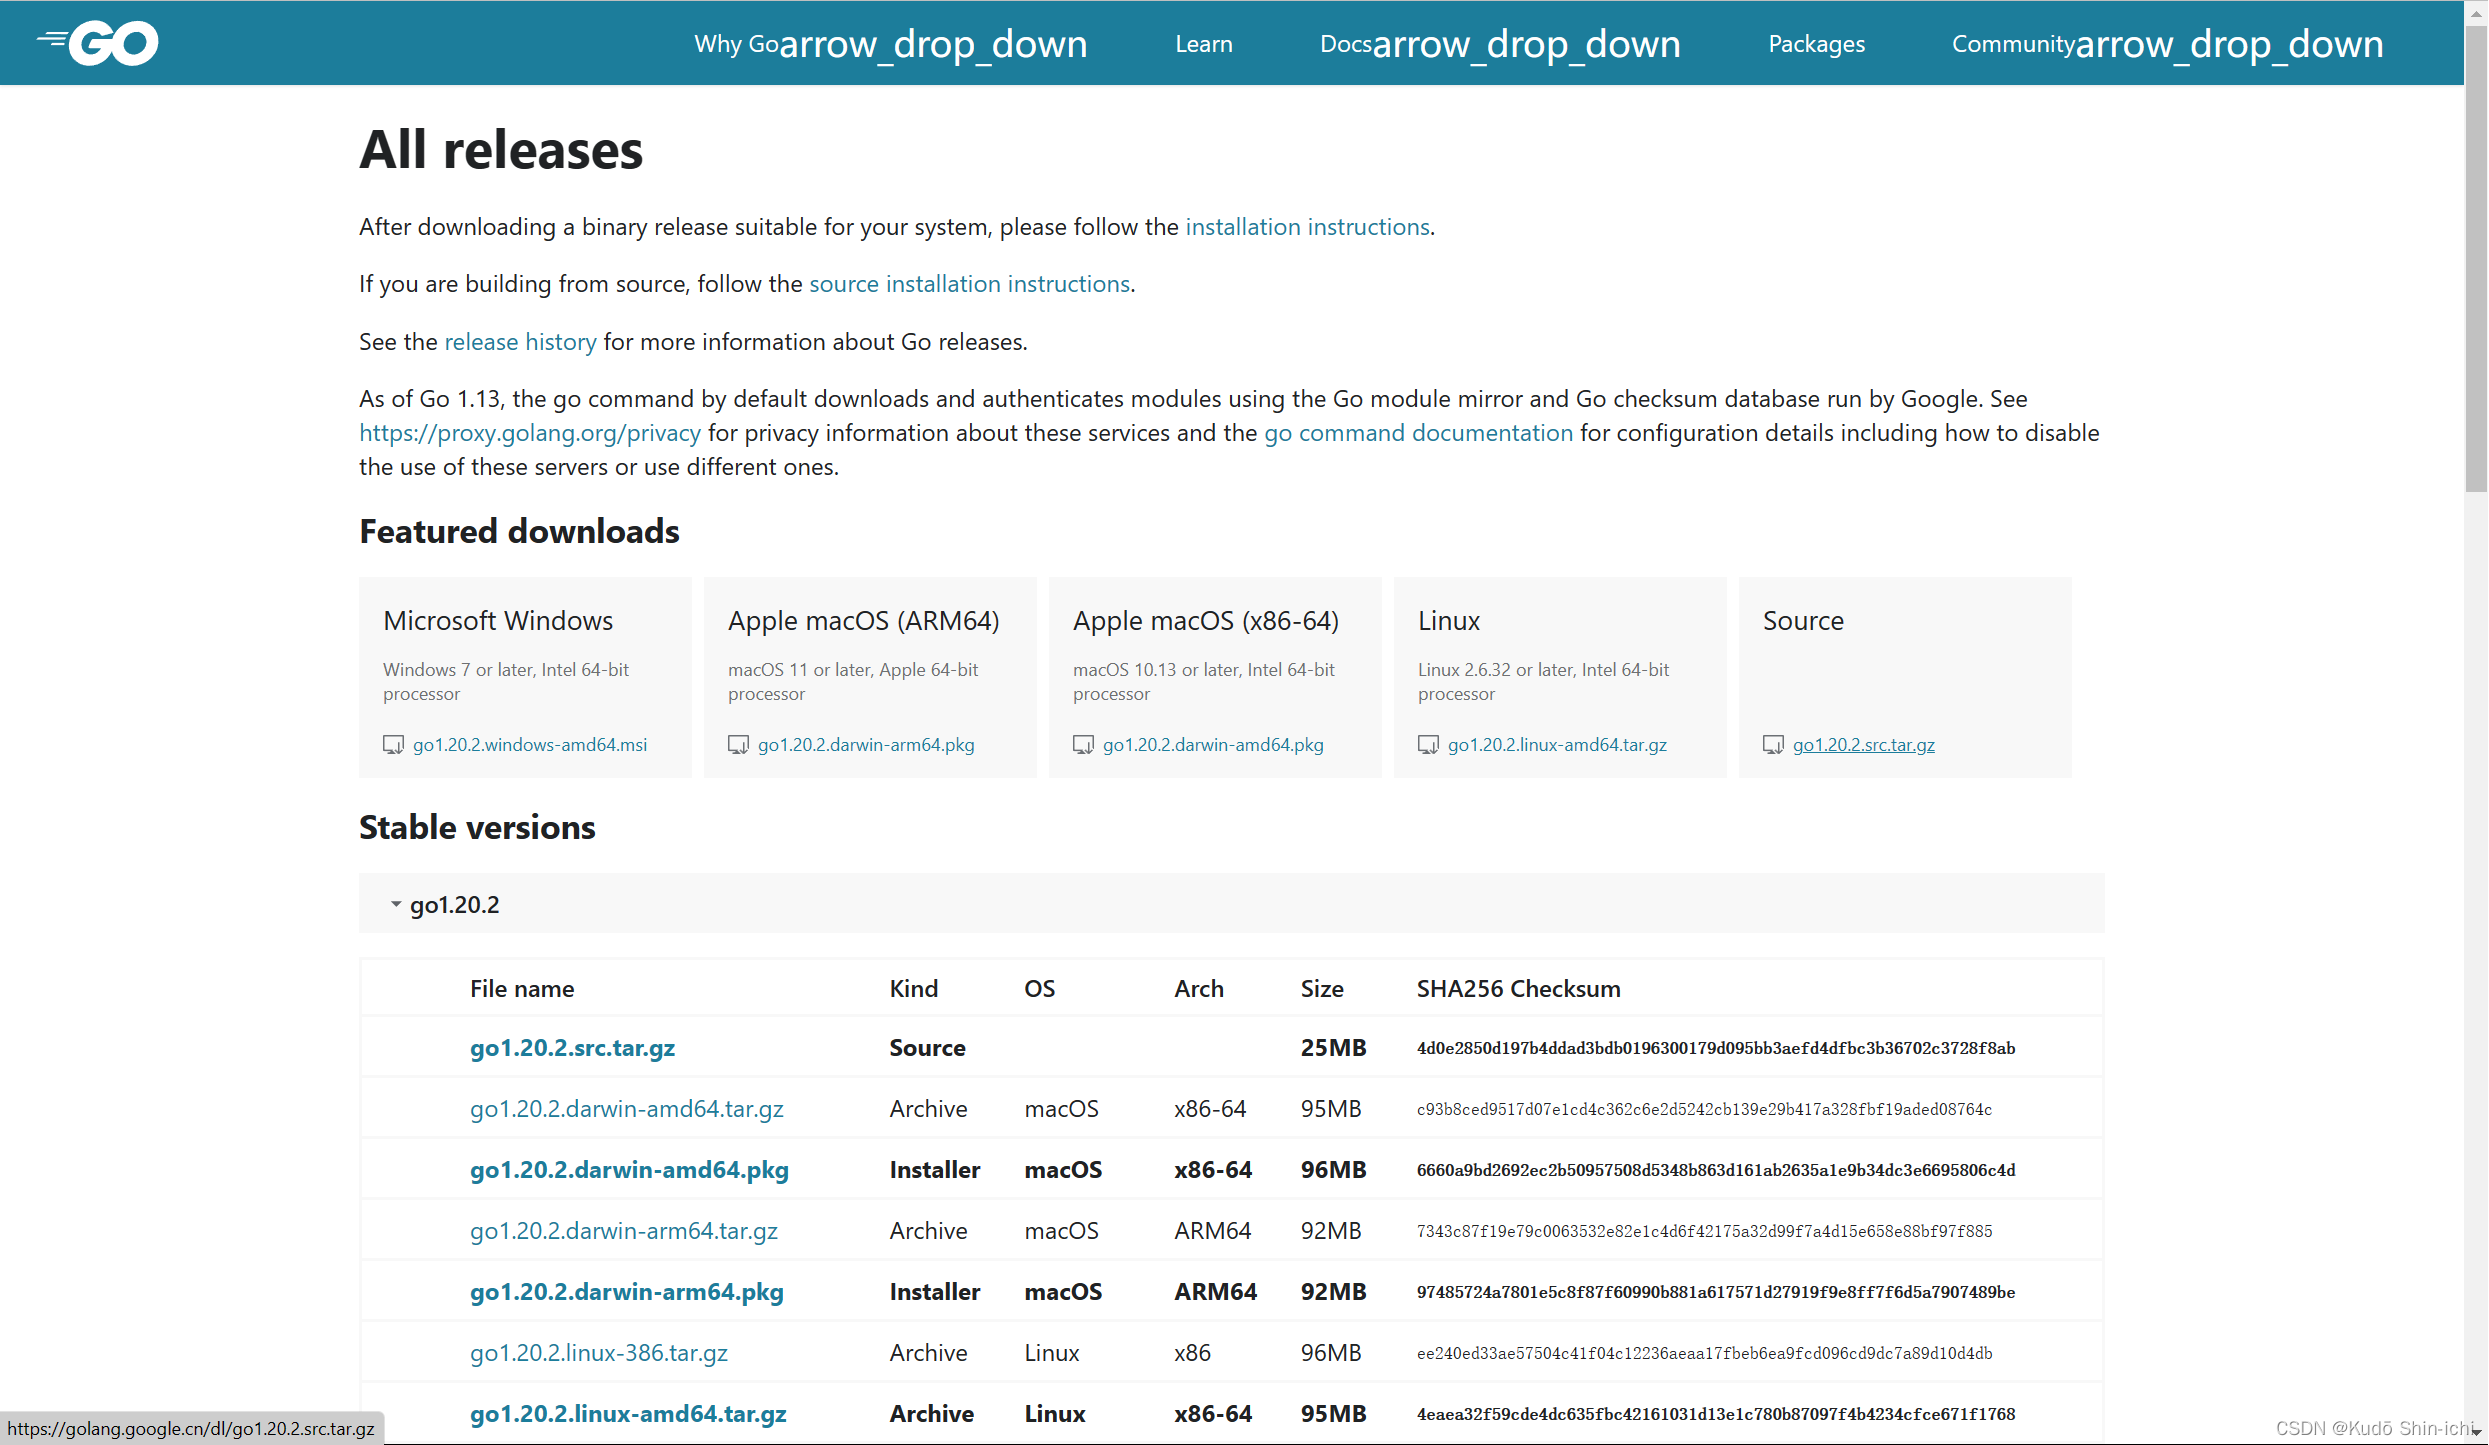Click the go command documentation link
Viewport: 2489px width, 1445px height.
(x=1418, y=433)
